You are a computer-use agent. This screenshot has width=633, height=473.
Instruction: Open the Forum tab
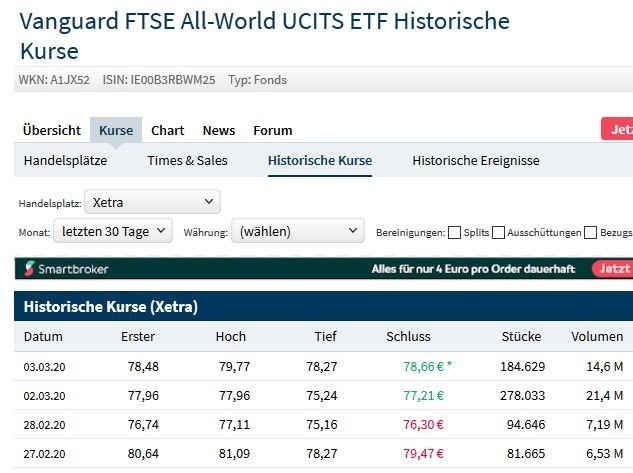[x=273, y=130]
